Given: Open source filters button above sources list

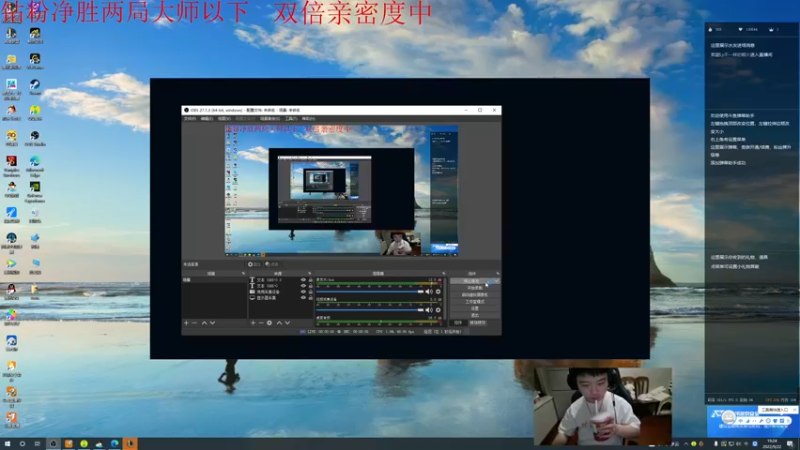Looking at the screenshot, I should tap(273, 264).
